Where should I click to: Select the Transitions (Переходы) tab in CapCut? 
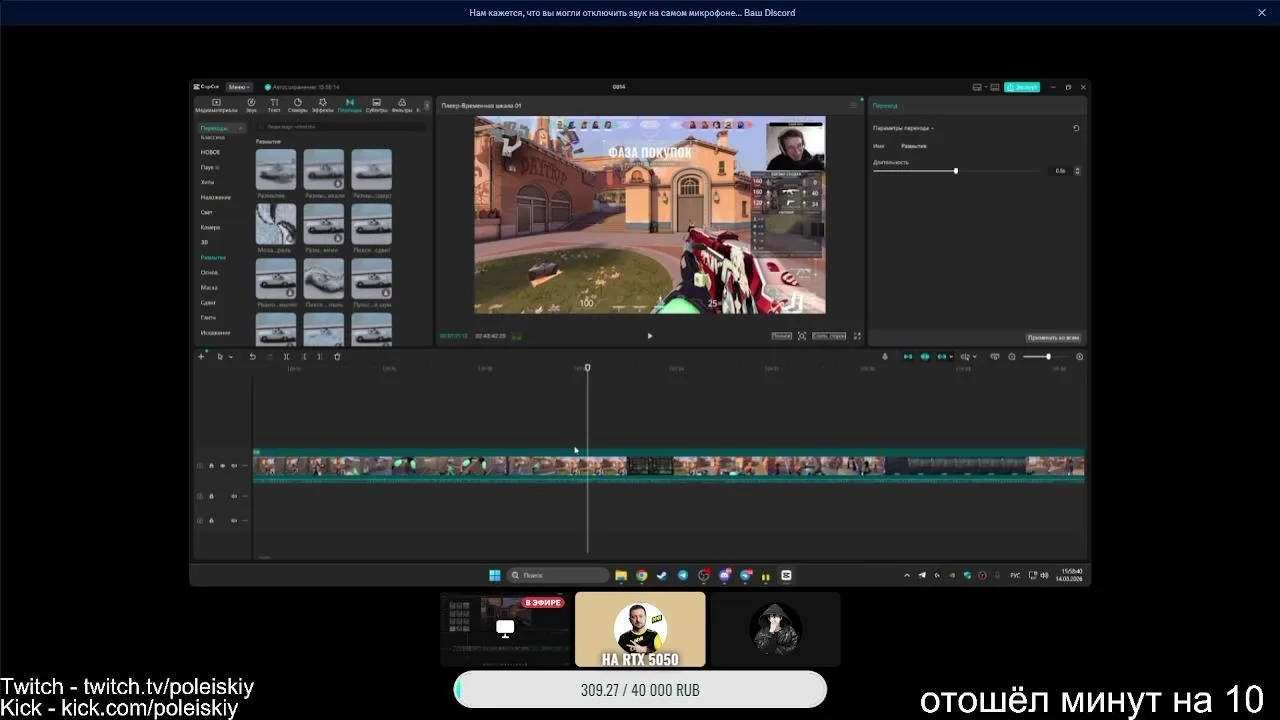[349, 105]
